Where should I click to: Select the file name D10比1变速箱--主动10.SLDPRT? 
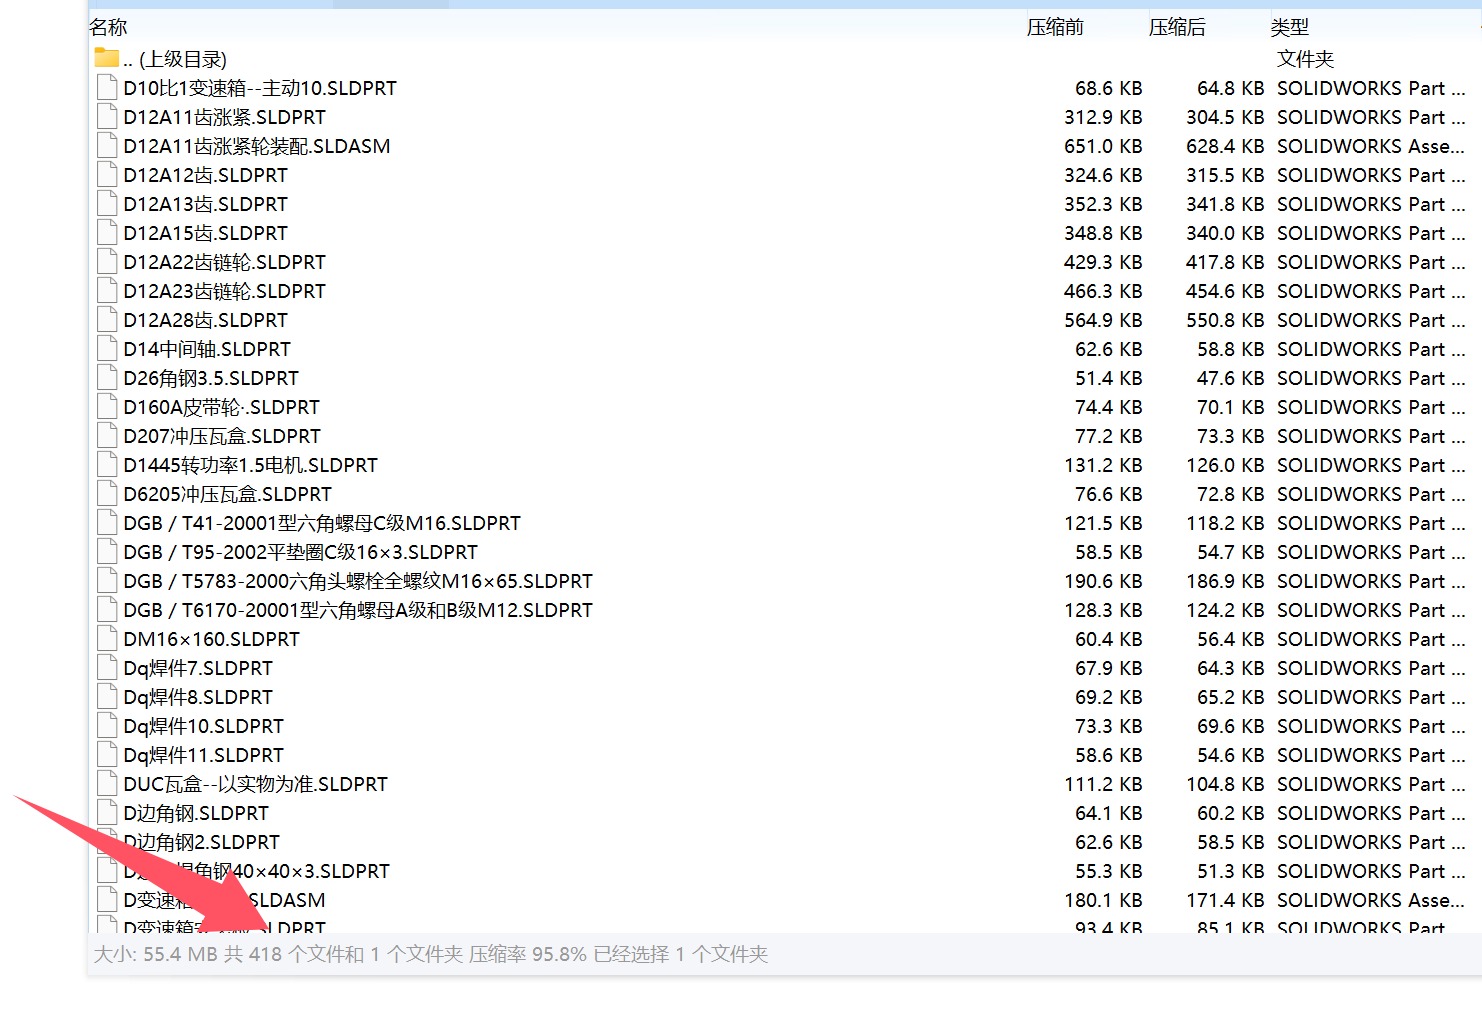260,88
